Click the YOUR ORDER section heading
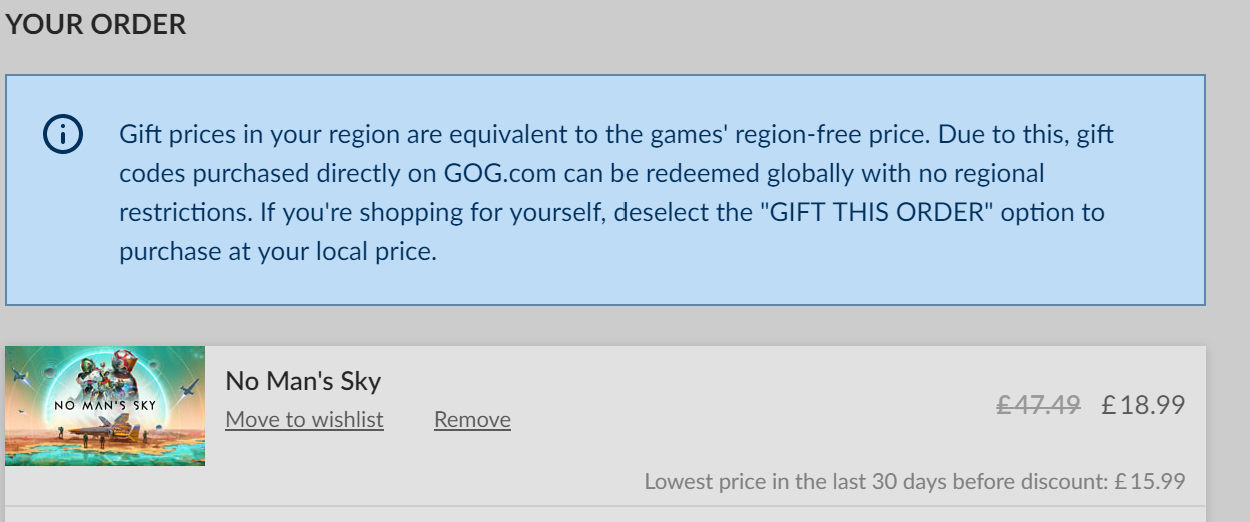1250x522 pixels. tap(96, 25)
